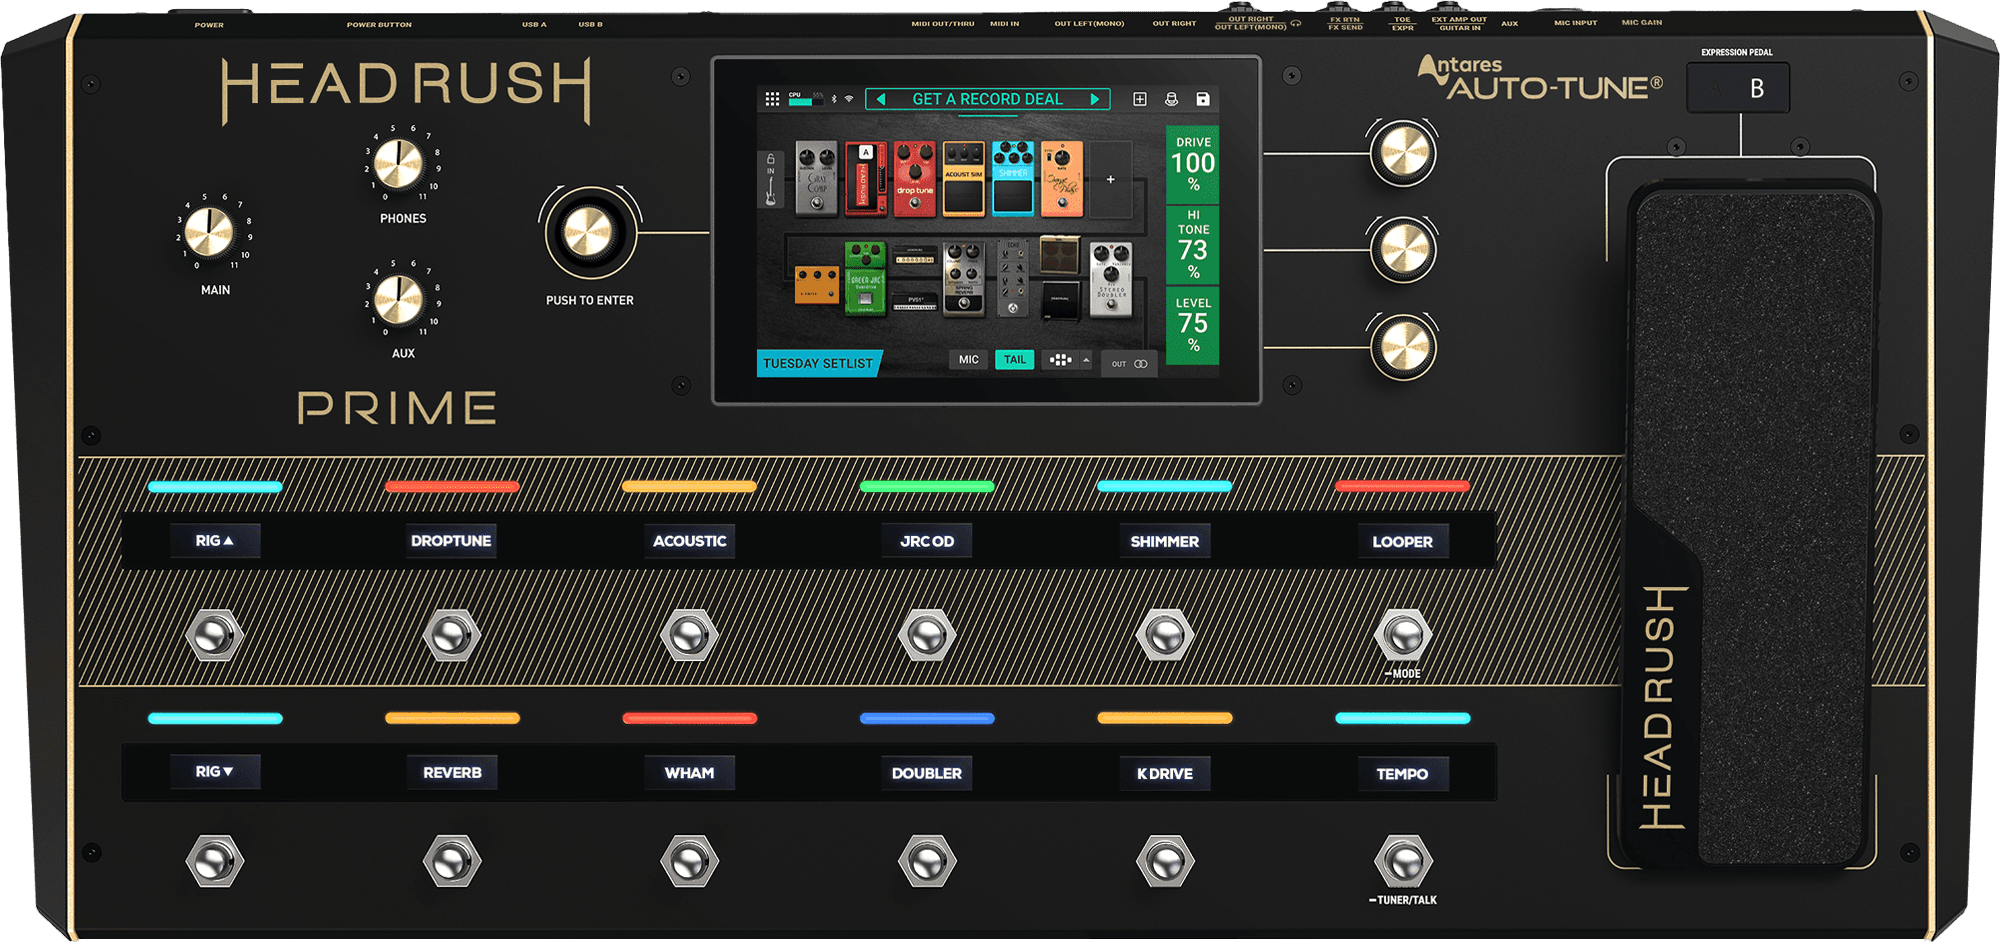Select the tan 4x12 cabinet block
Image resolution: width=2000 pixels, height=942 pixels.
(1060, 255)
